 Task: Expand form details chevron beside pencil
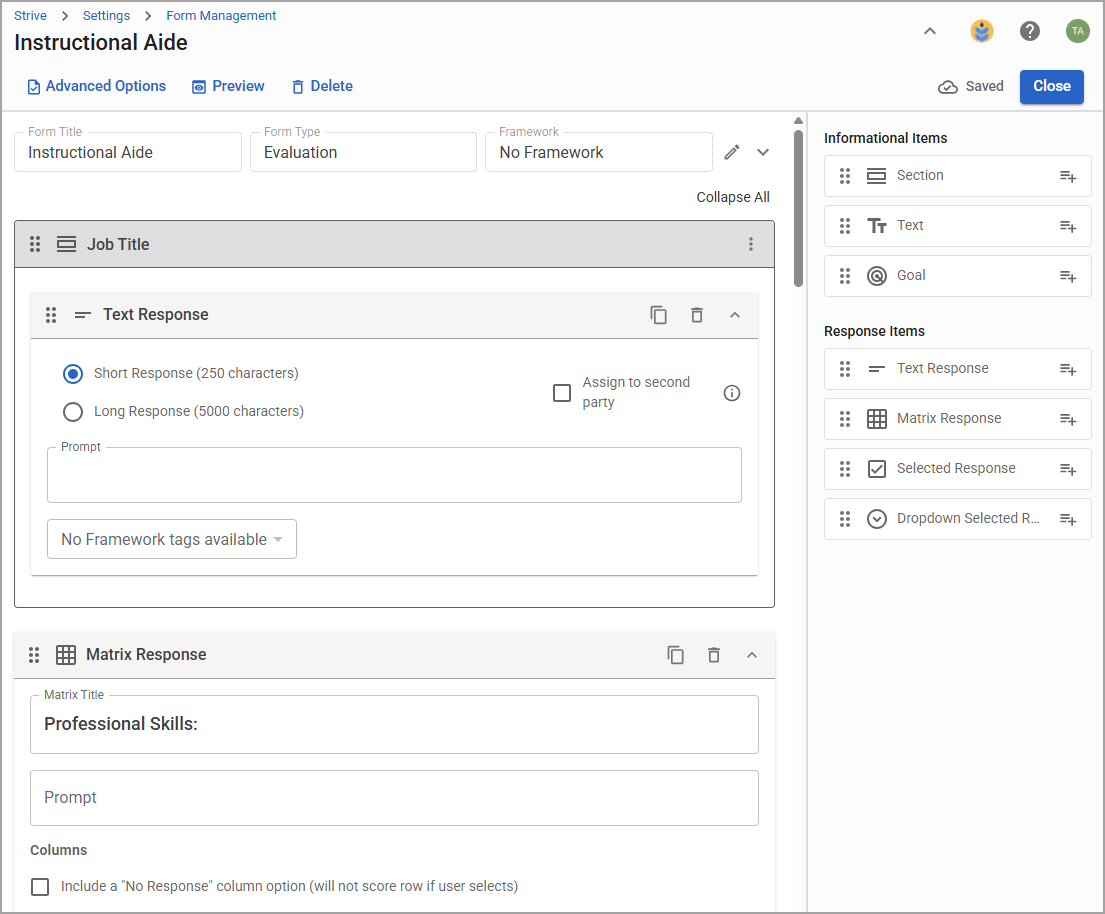763,152
